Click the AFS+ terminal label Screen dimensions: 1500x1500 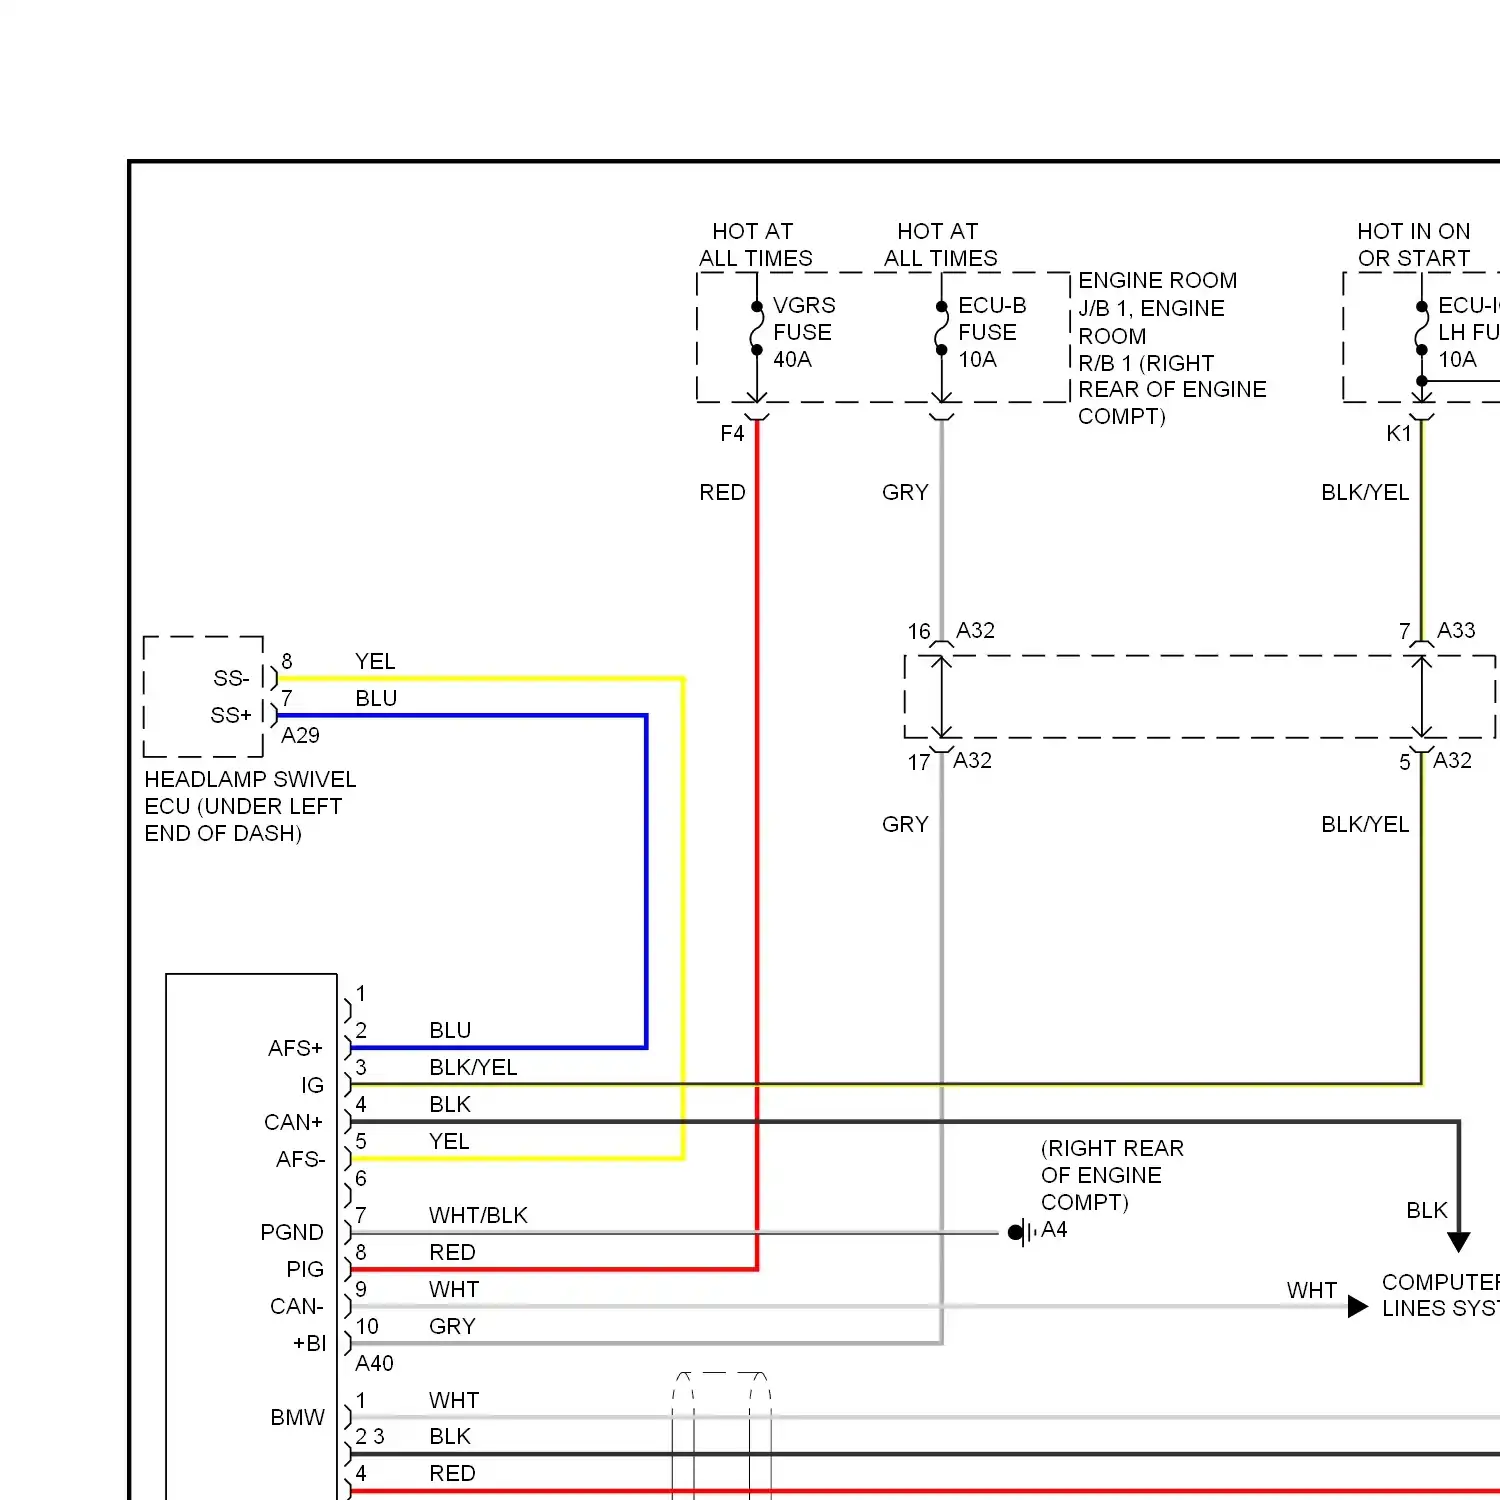tap(295, 1048)
